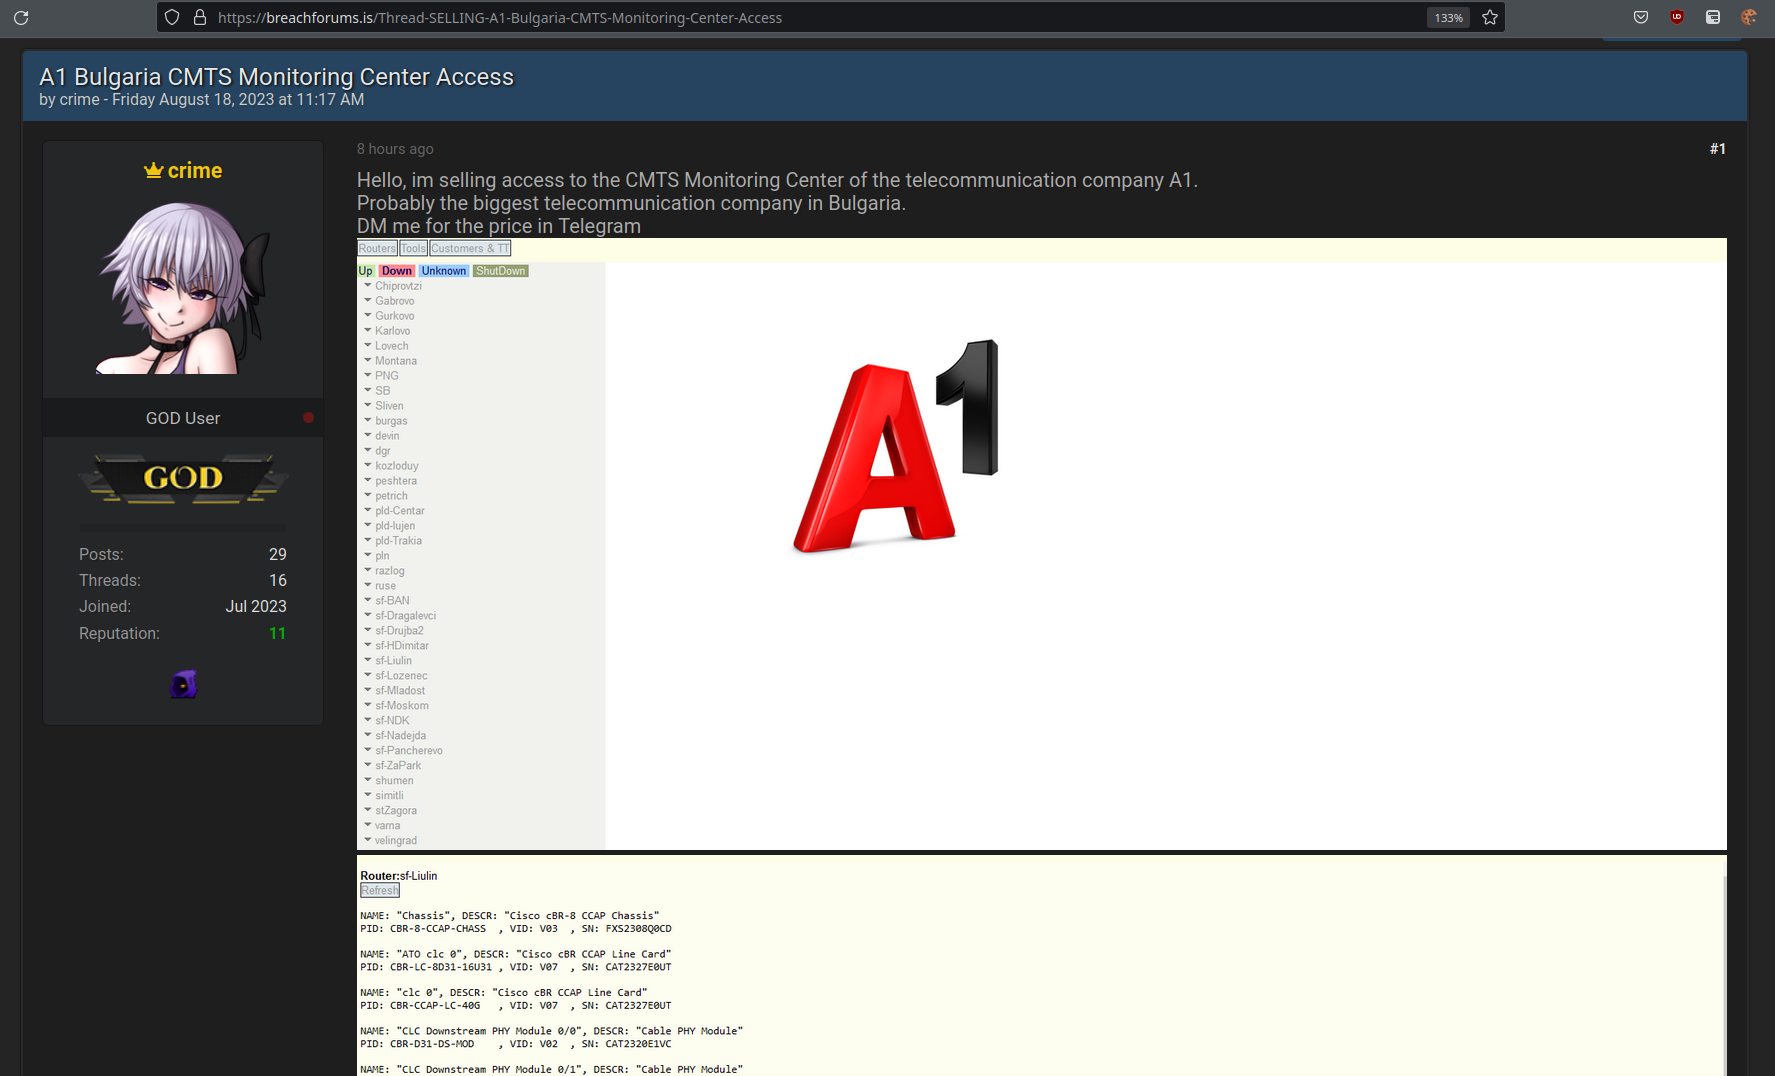Expand the Lovech tree arrow
Screen dimensions: 1775x1076
click(x=367, y=345)
